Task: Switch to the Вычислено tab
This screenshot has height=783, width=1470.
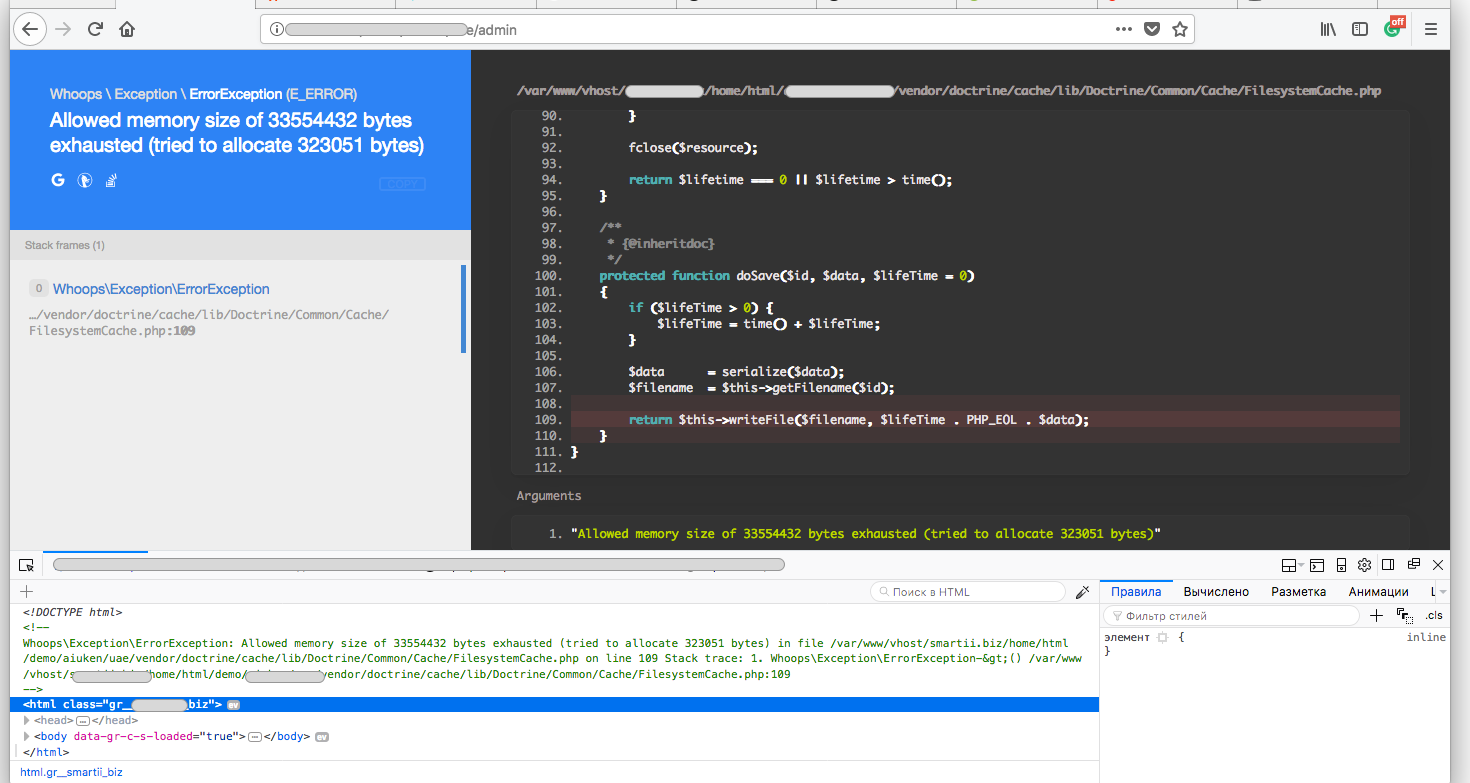Action: (1216, 592)
